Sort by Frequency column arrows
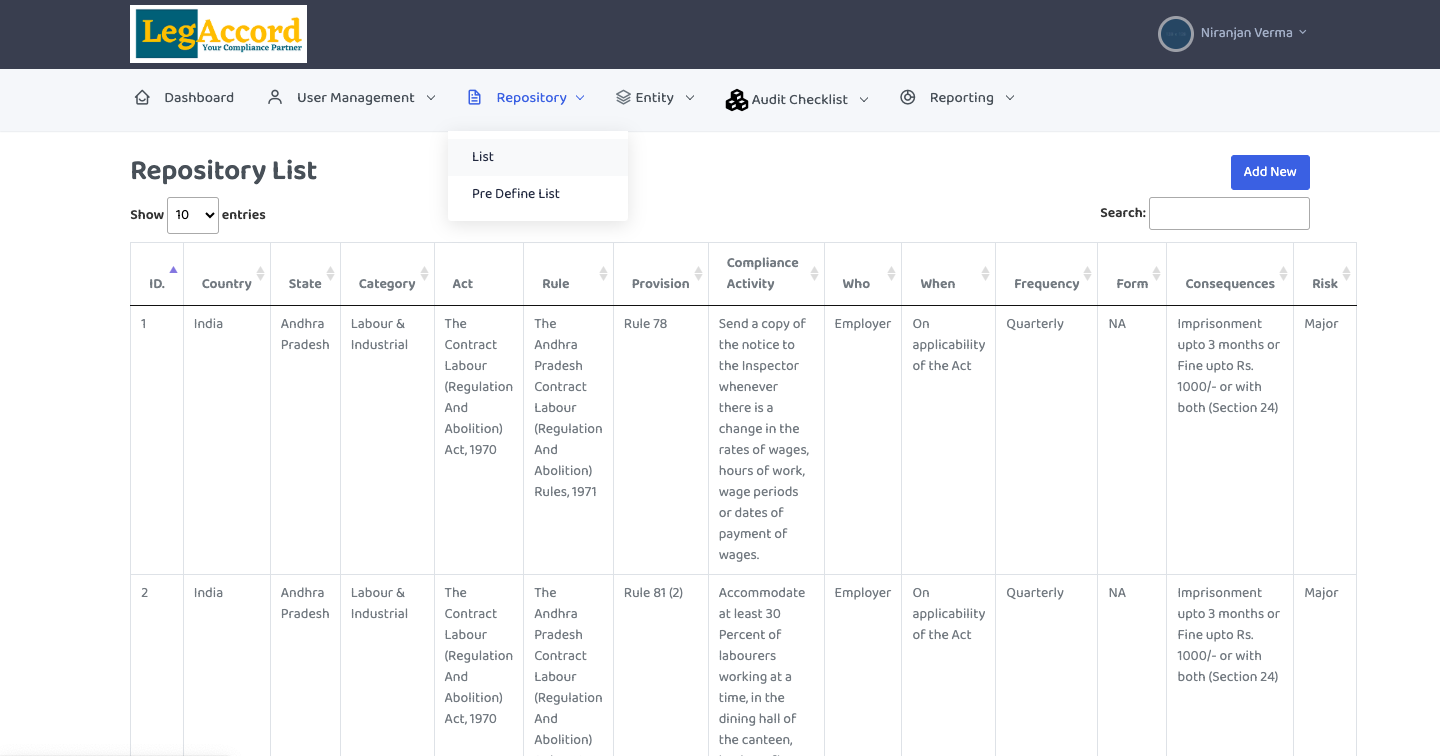The image size is (1440, 756). click(1089, 273)
